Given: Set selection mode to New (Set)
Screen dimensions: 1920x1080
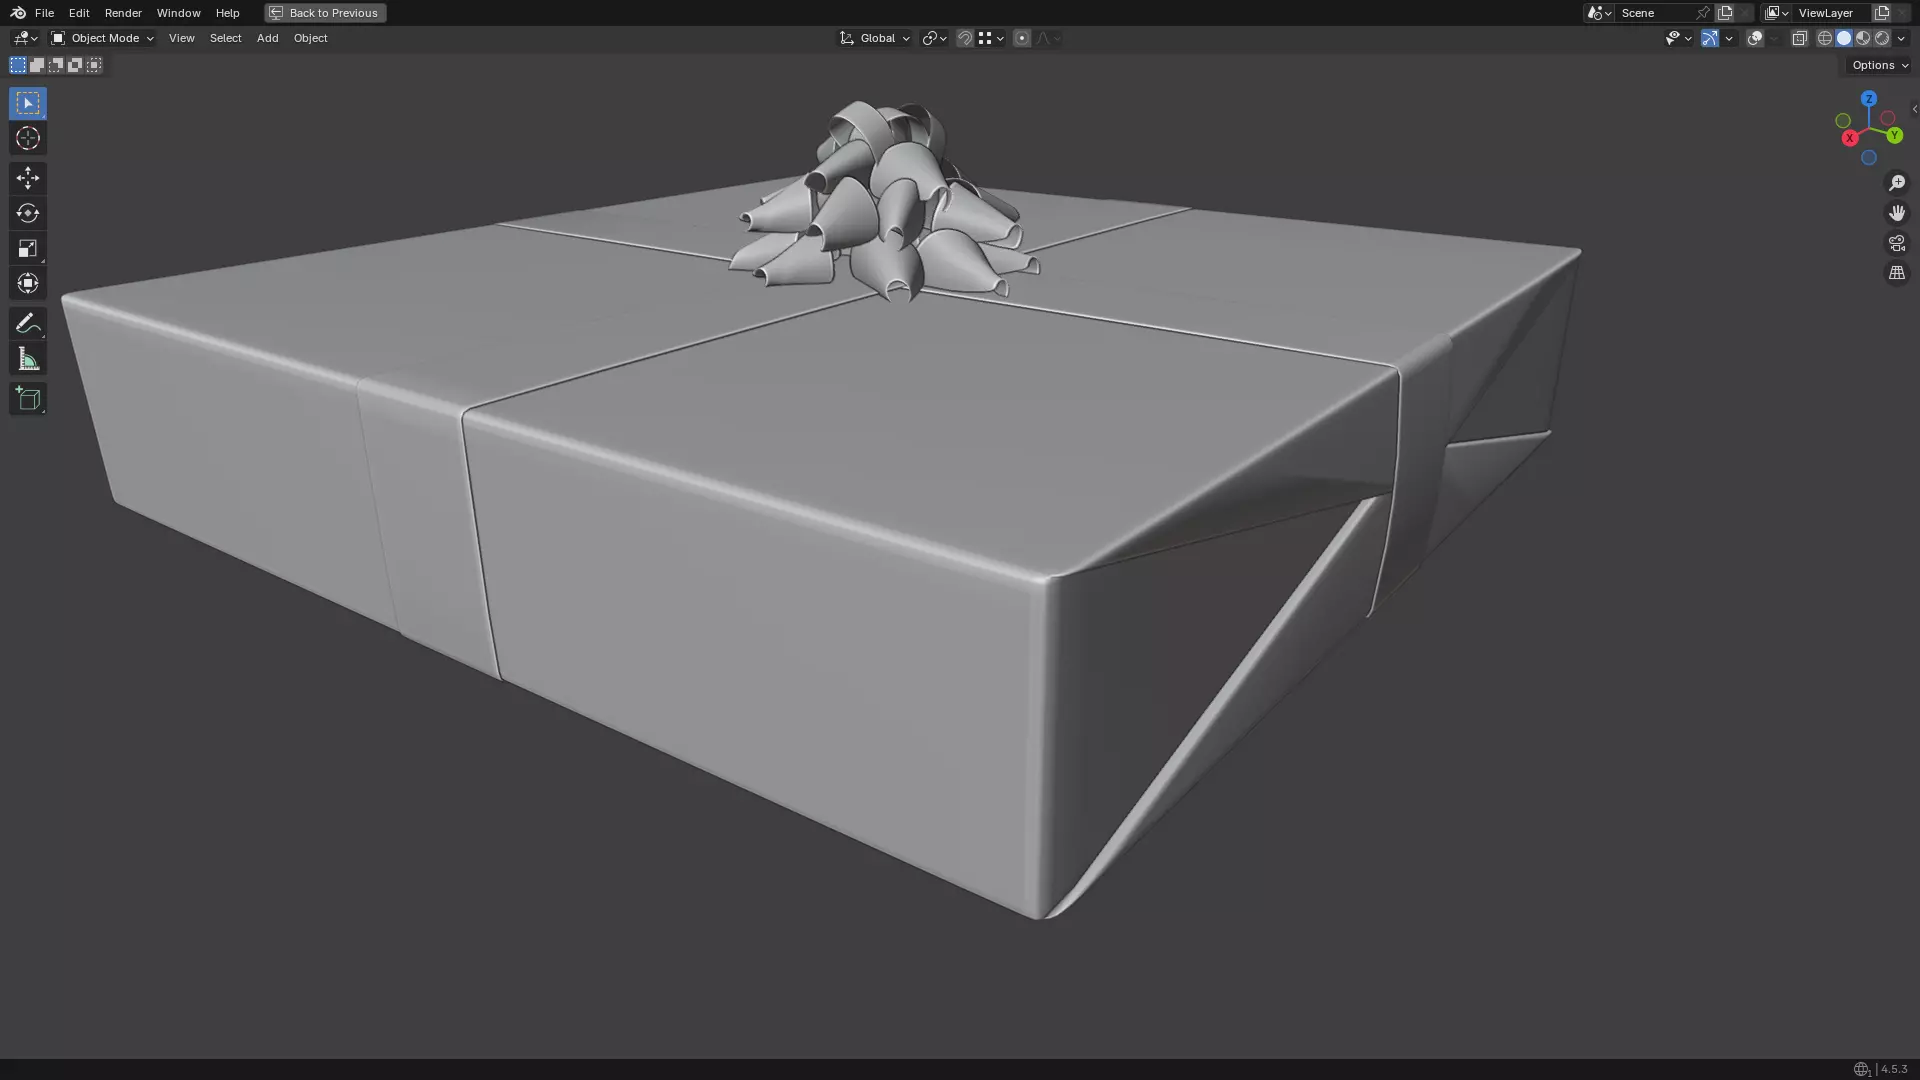Looking at the screenshot, I should click(18, 65).
